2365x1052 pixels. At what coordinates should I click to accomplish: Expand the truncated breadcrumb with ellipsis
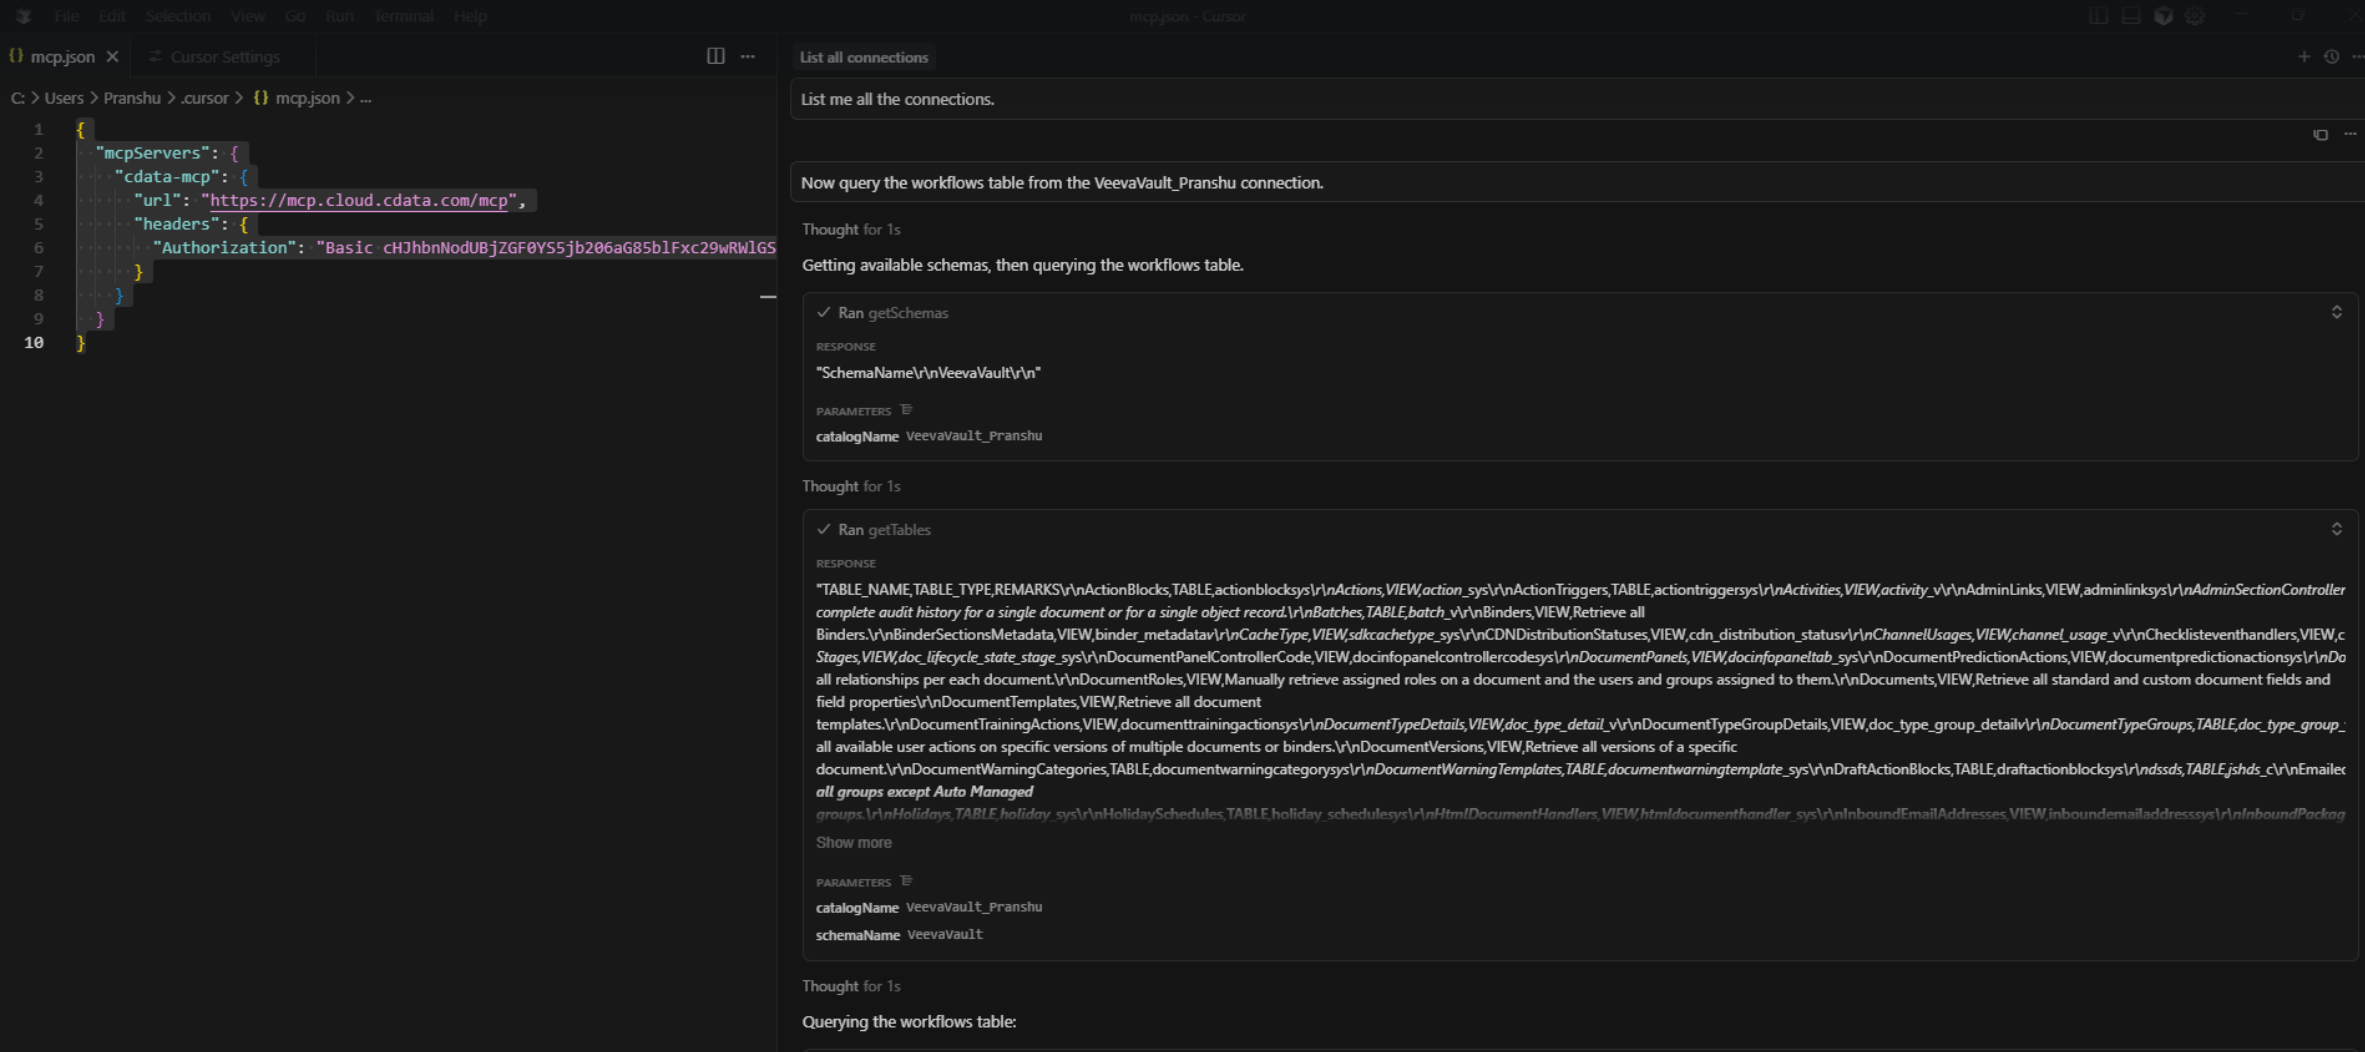tap(366, 98)
